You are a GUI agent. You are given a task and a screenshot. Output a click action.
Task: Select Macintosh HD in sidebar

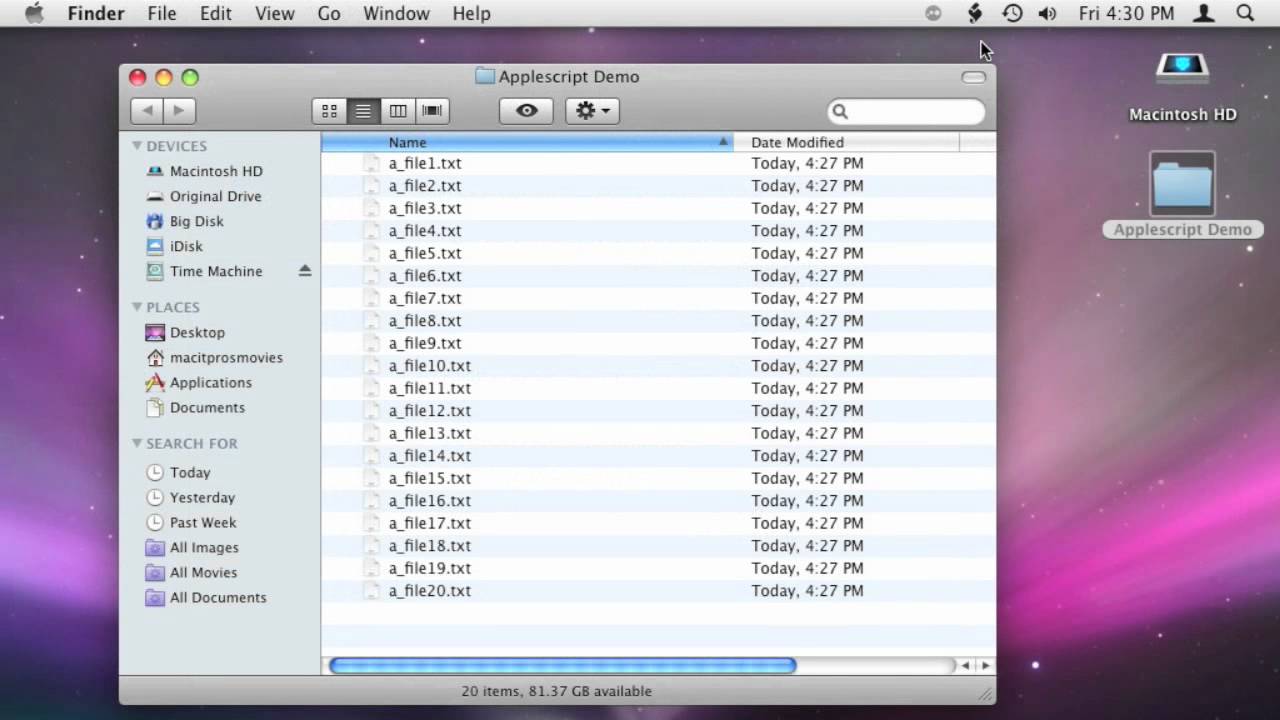pos(216,171)
